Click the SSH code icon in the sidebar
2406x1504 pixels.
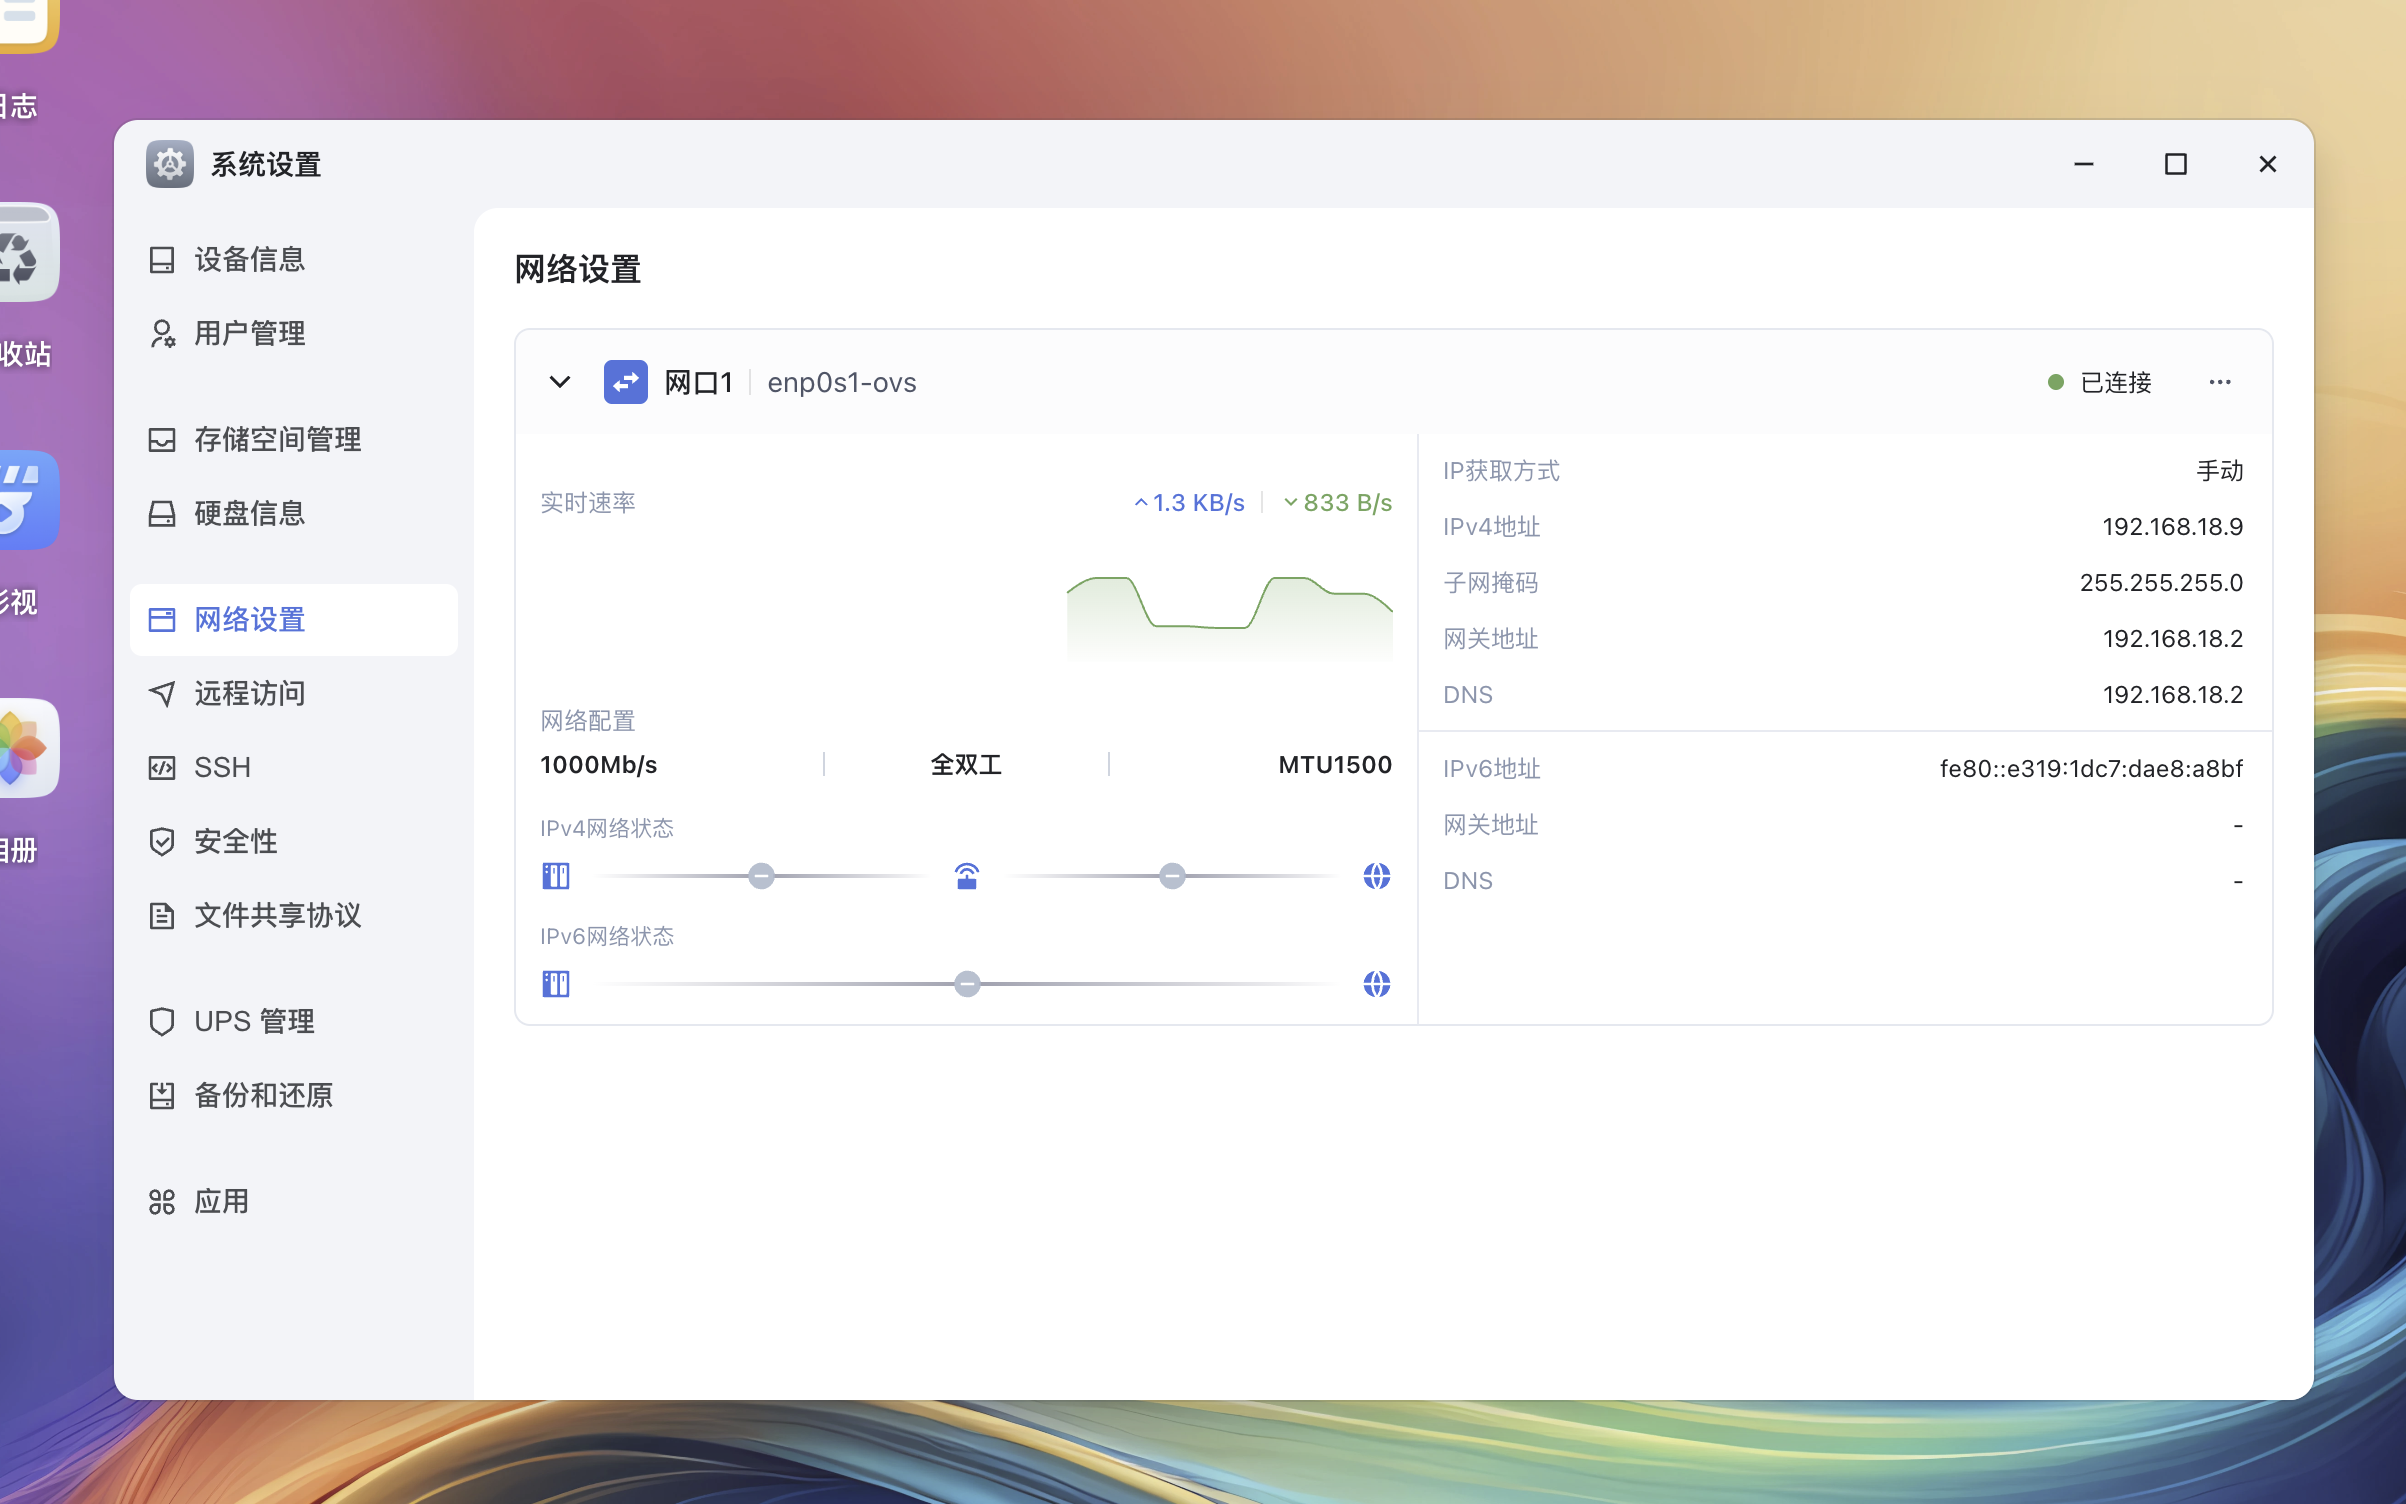click(162, 768)
